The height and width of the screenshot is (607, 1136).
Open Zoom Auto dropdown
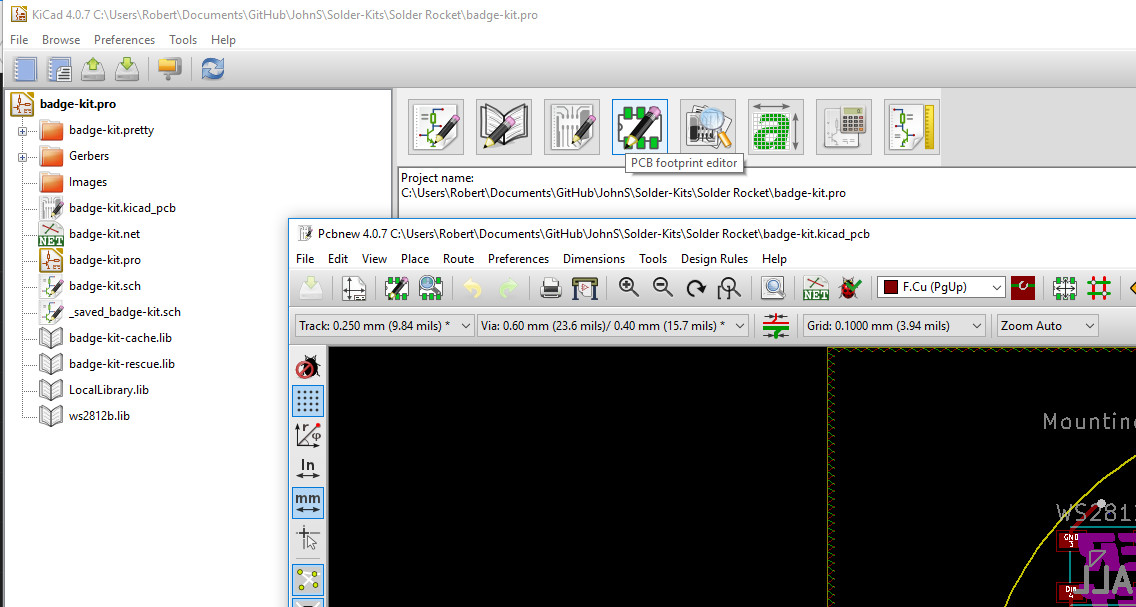pyautogui.click(x=1048, y=326)
